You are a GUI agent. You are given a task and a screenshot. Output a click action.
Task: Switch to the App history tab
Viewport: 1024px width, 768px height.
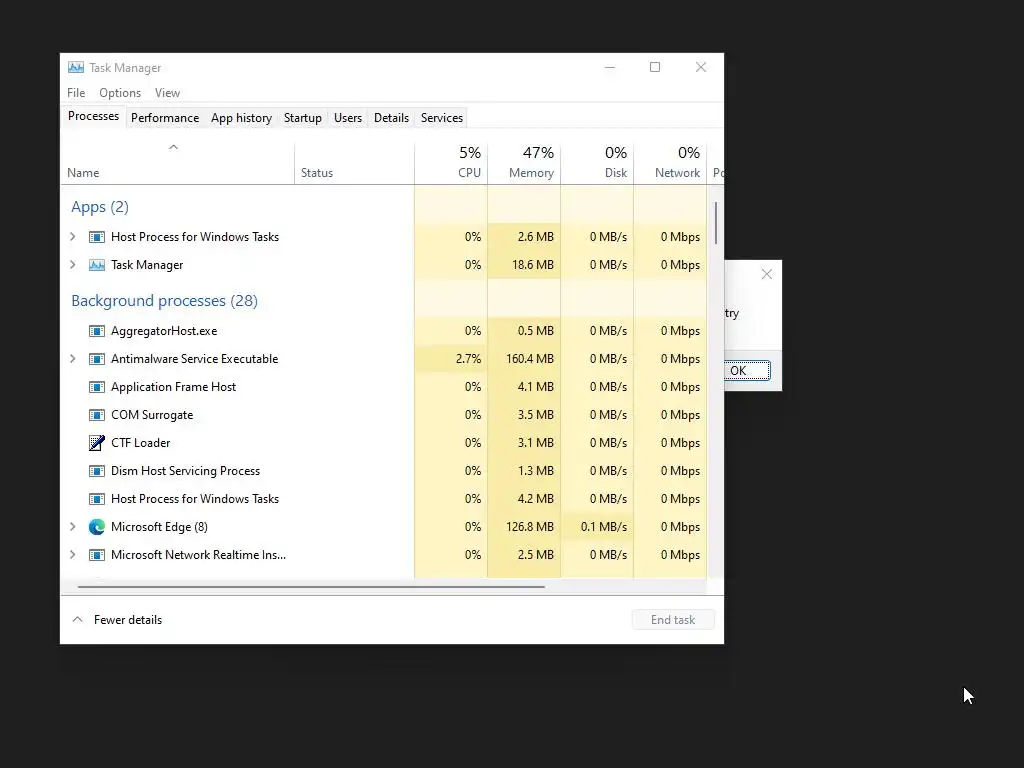(x=241, y=118)
